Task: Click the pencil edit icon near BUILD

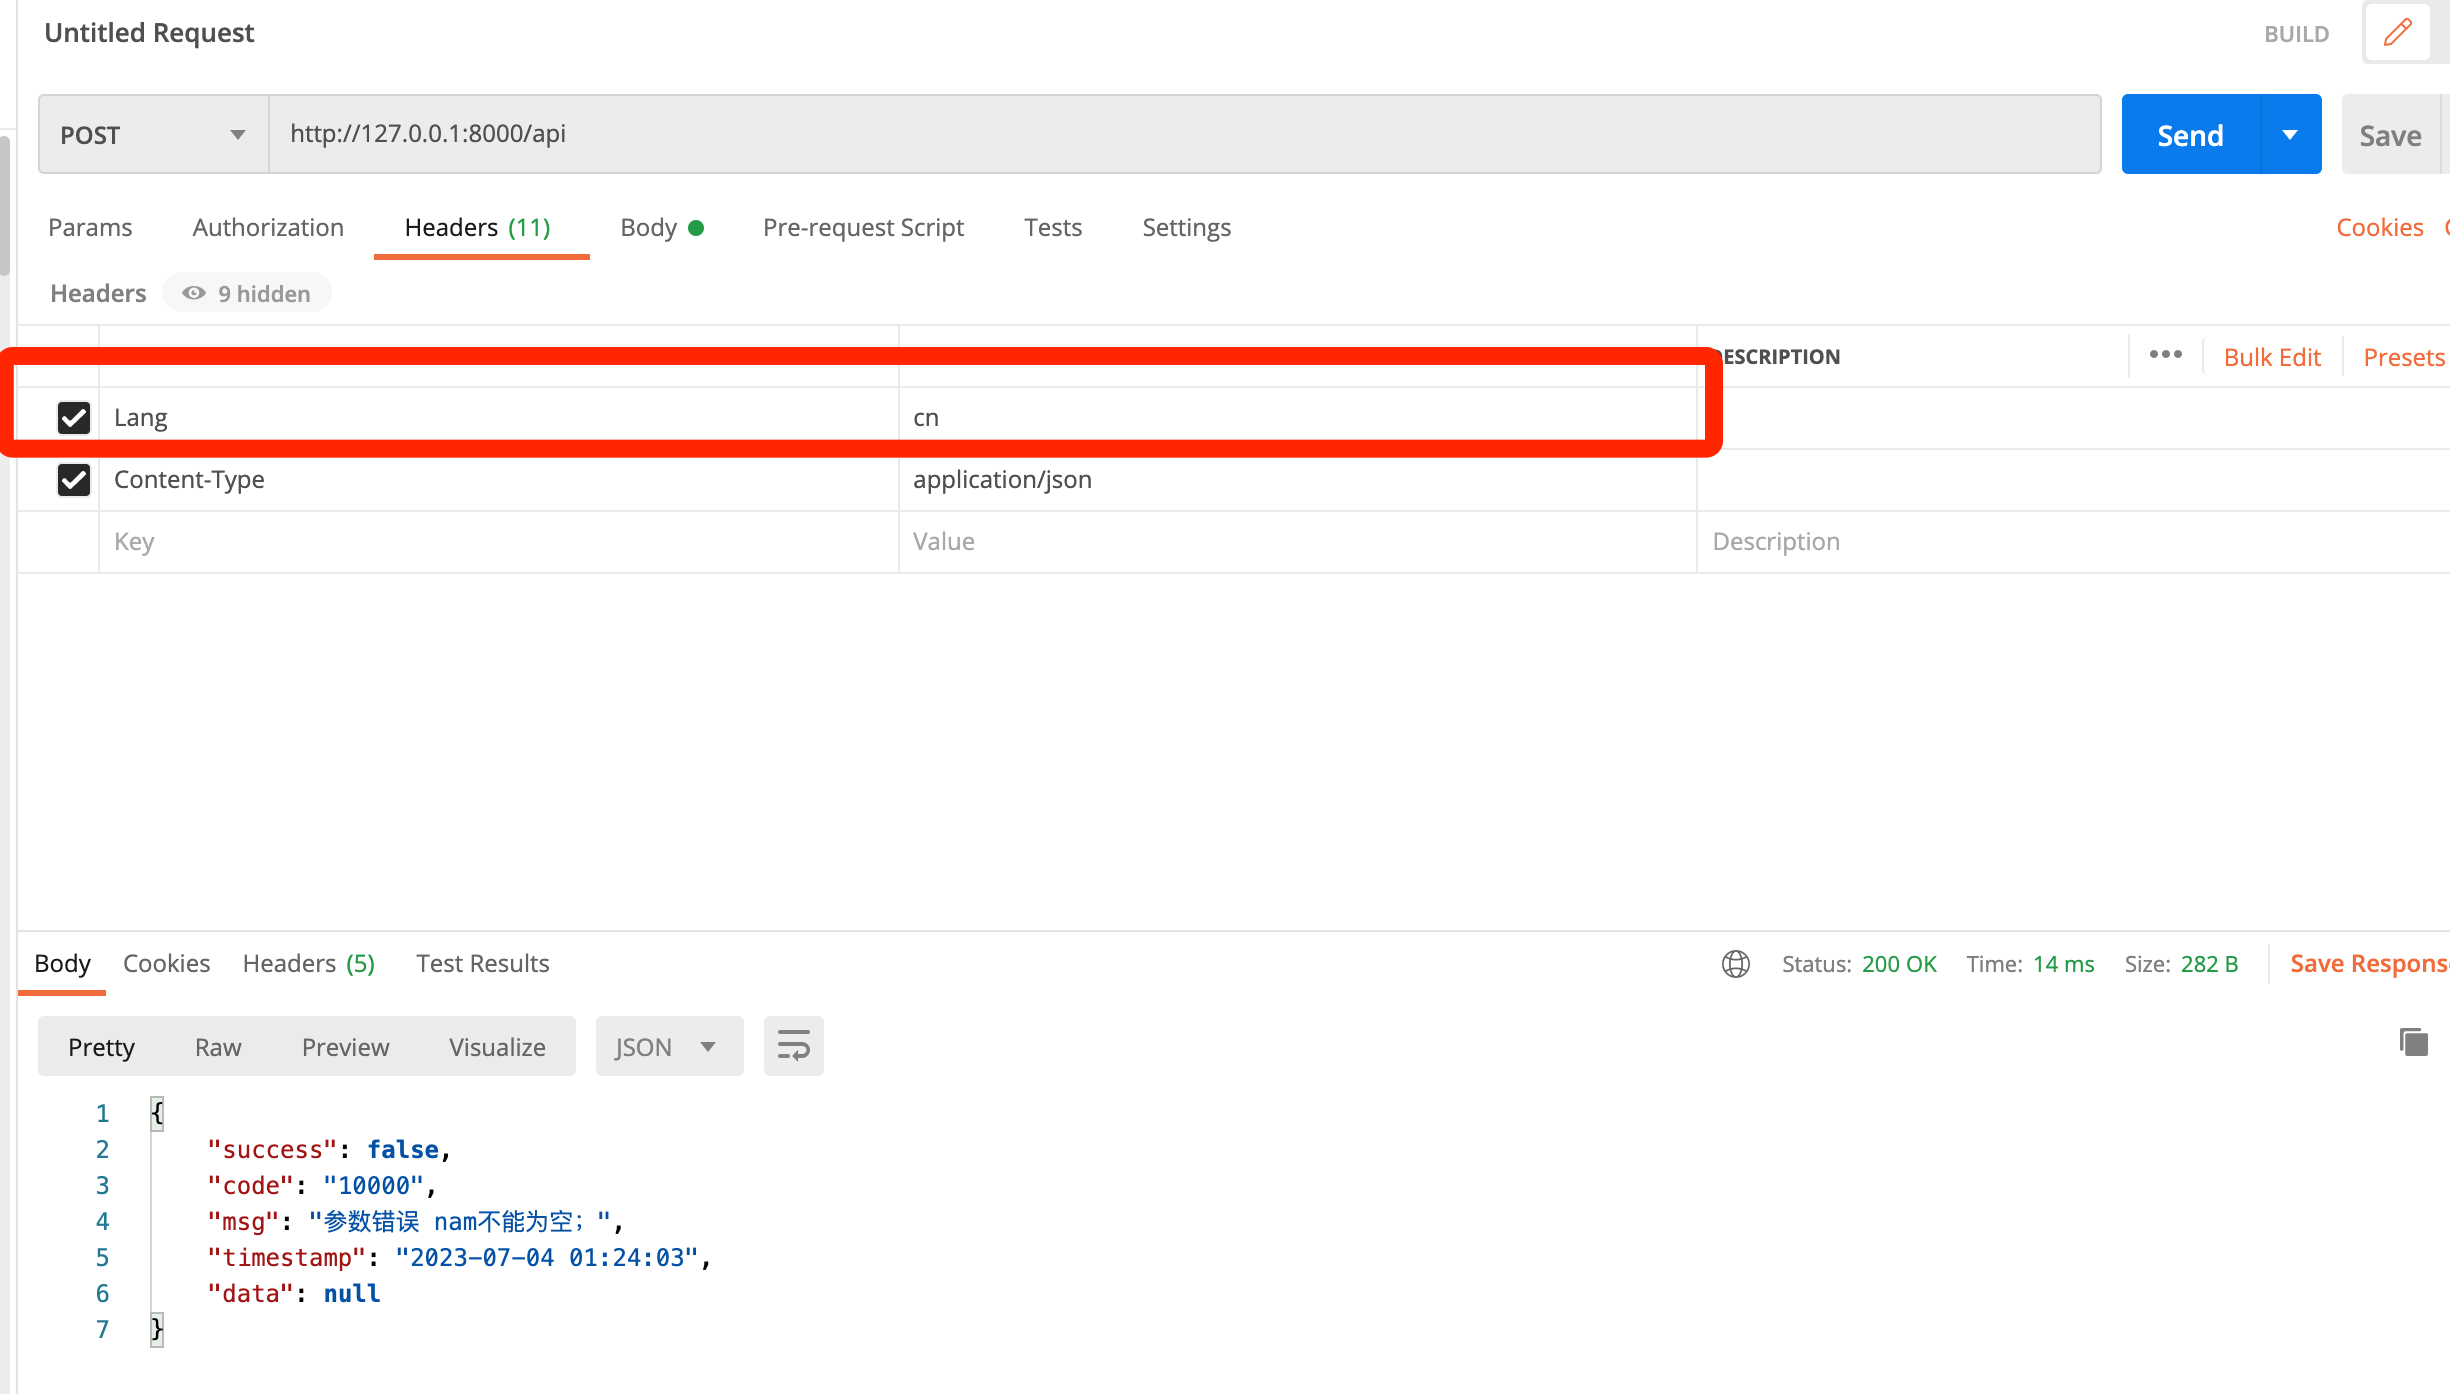Action: (x=2397, y=33)
